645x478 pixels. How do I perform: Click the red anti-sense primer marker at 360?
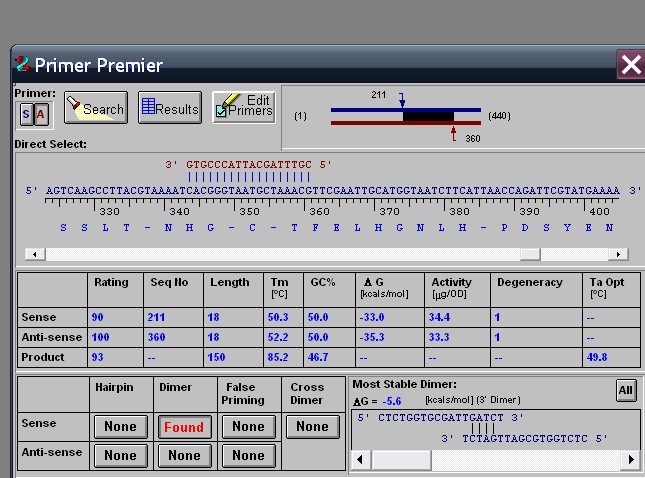tap(453, 133)
